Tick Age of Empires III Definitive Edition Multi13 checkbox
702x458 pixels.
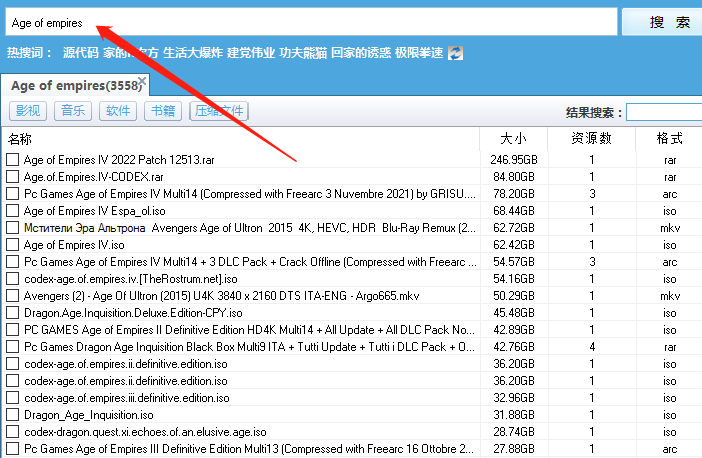point(13,449)
